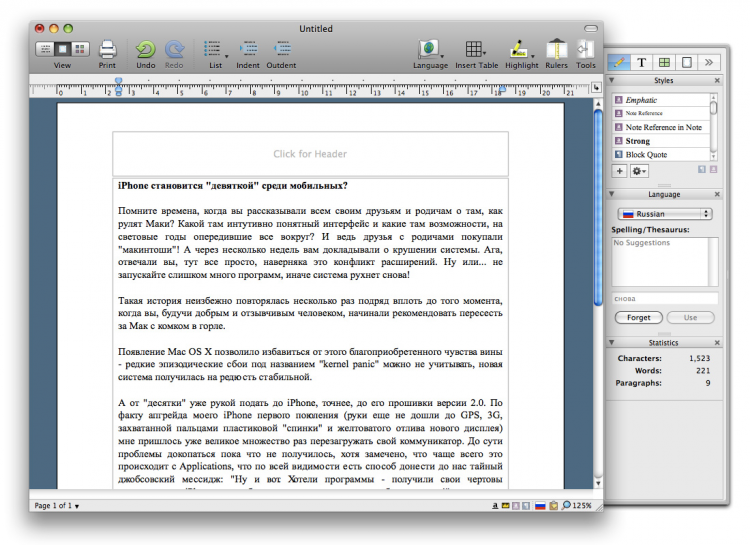The width and height of the screenshot is (750, 545).
Task: Click the Redo toolbar icon
Action: point(174,49)
